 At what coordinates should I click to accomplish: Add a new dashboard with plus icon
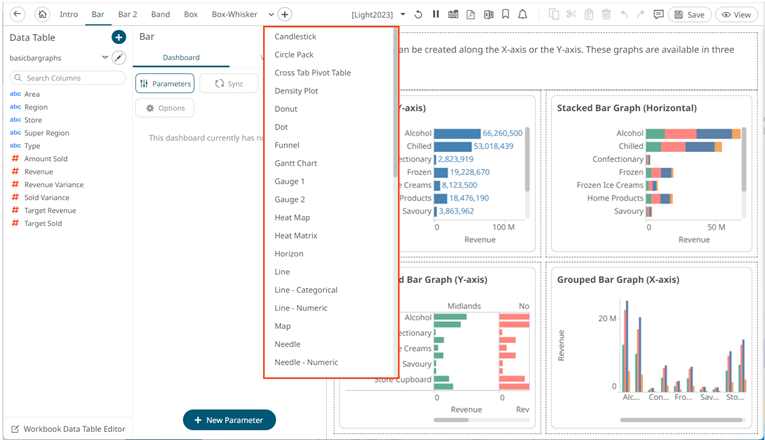tap(285, 15)
